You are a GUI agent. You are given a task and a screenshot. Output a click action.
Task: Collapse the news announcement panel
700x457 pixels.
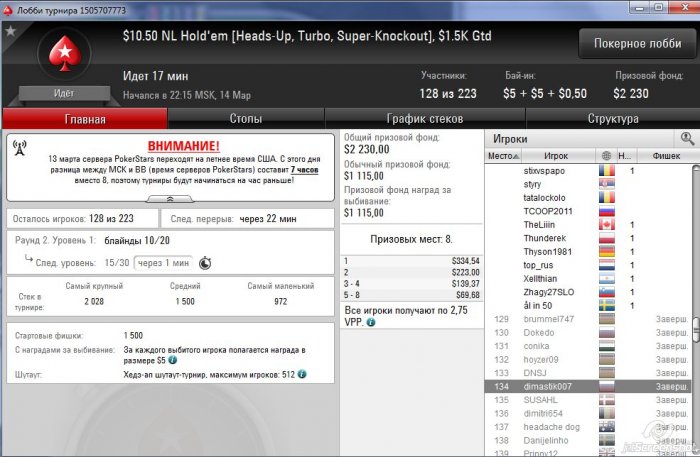[170, 199]
